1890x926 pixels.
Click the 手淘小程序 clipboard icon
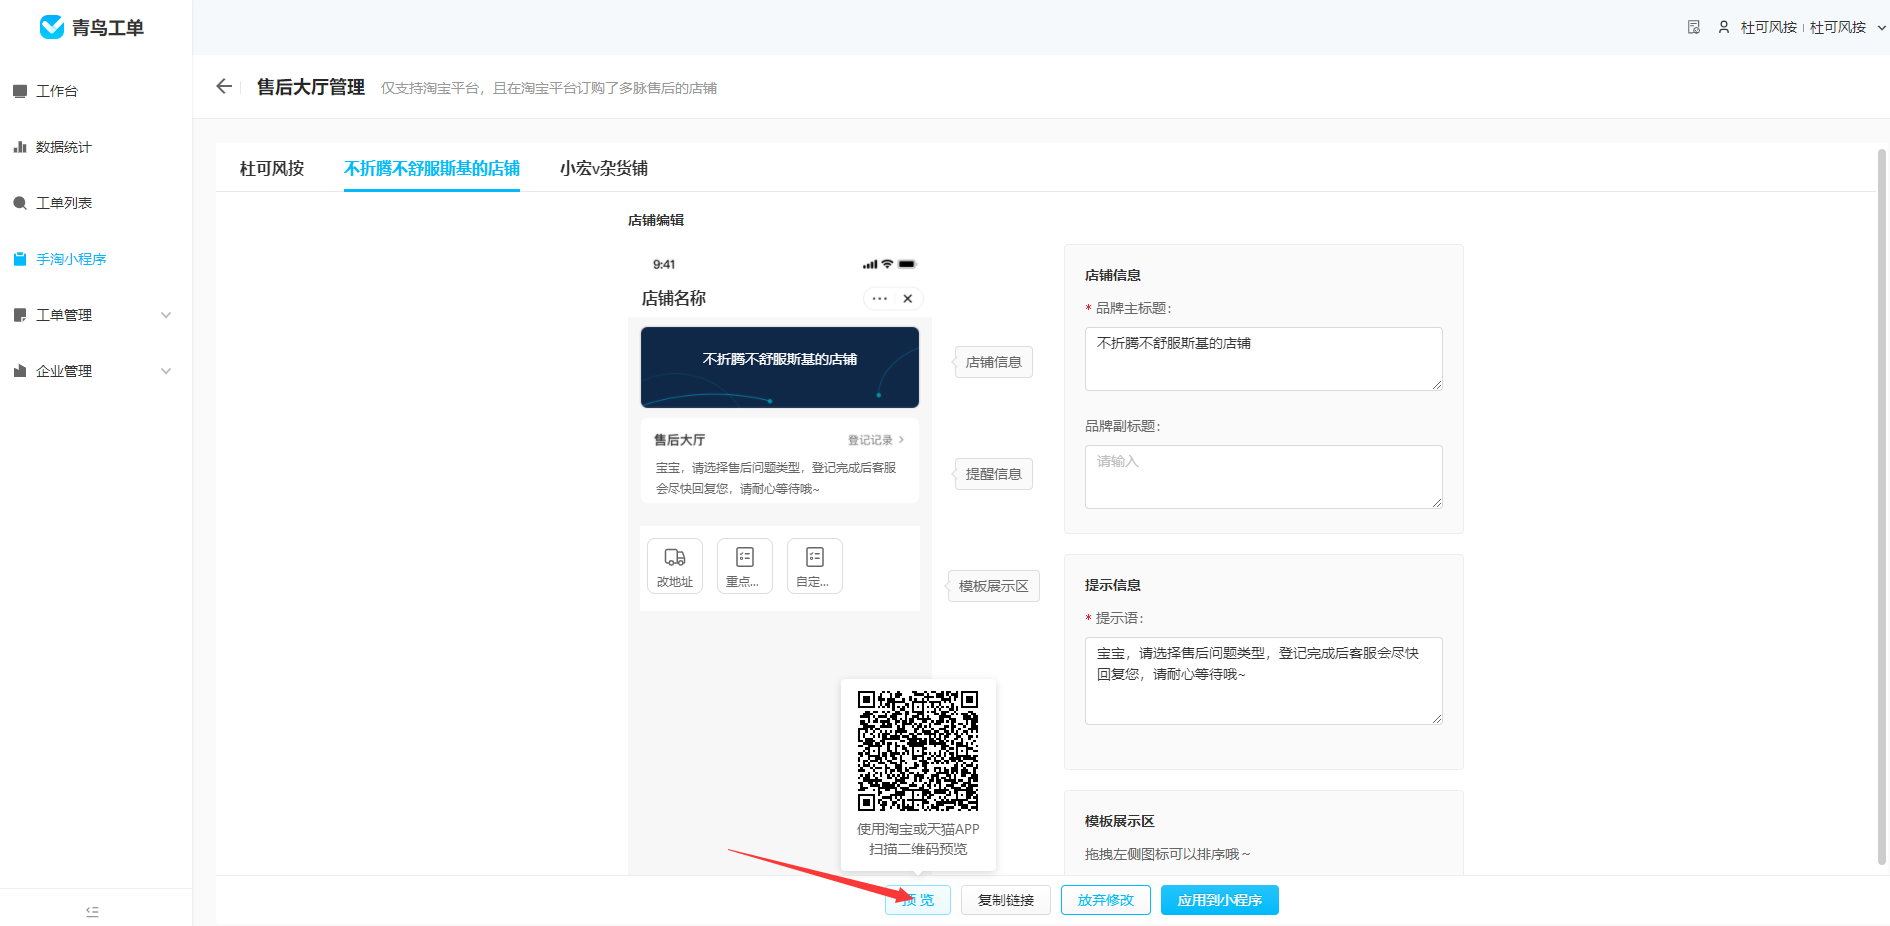click(20, 259)
